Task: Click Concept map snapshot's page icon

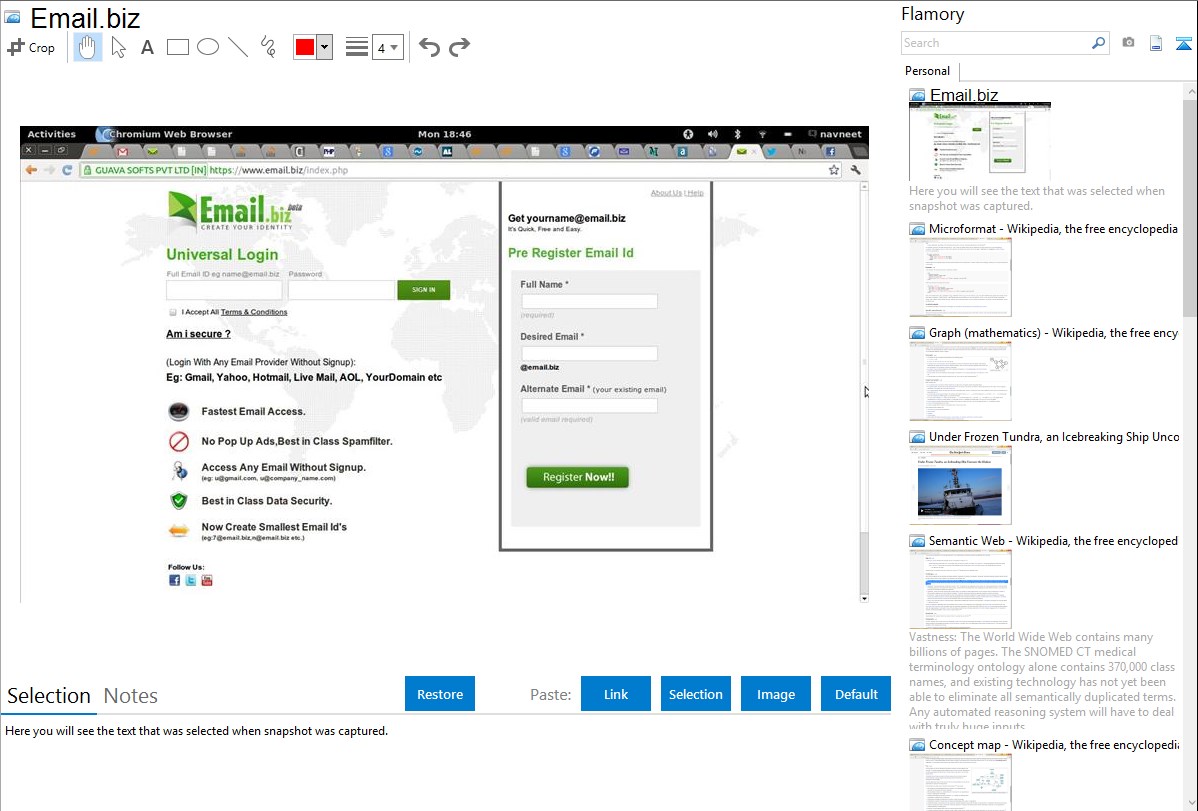Action: pyautogui.click(x=918, y=744)
